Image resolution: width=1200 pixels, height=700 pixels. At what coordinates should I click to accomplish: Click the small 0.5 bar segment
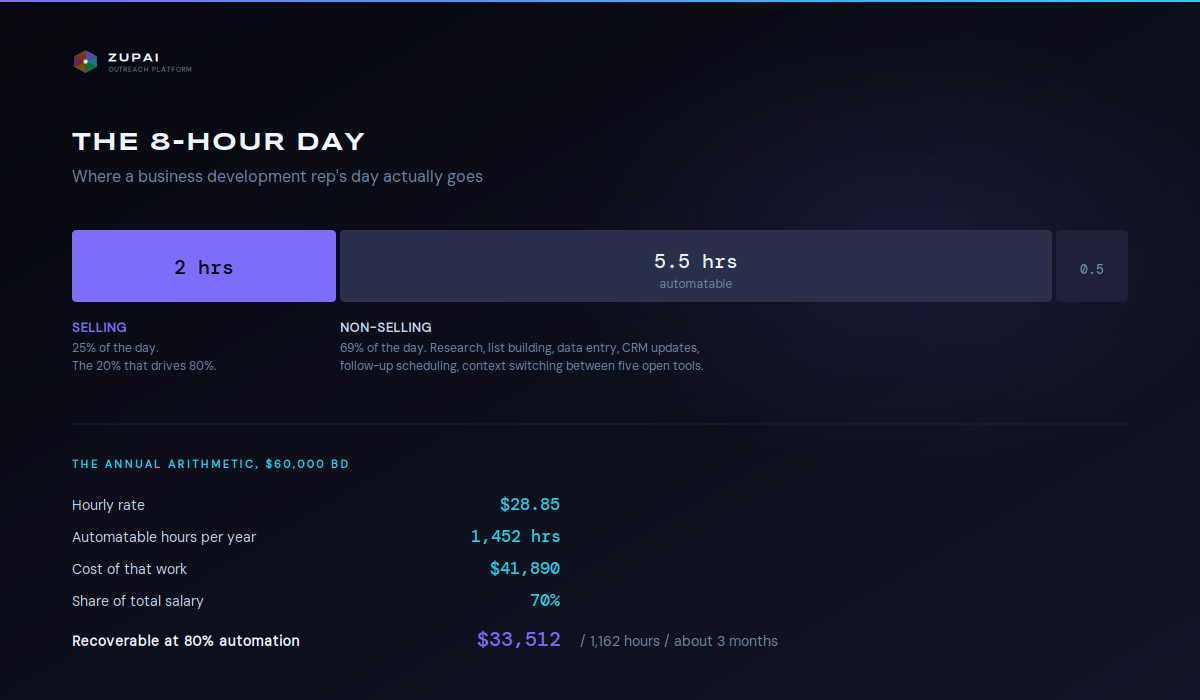coord(1092,266)
